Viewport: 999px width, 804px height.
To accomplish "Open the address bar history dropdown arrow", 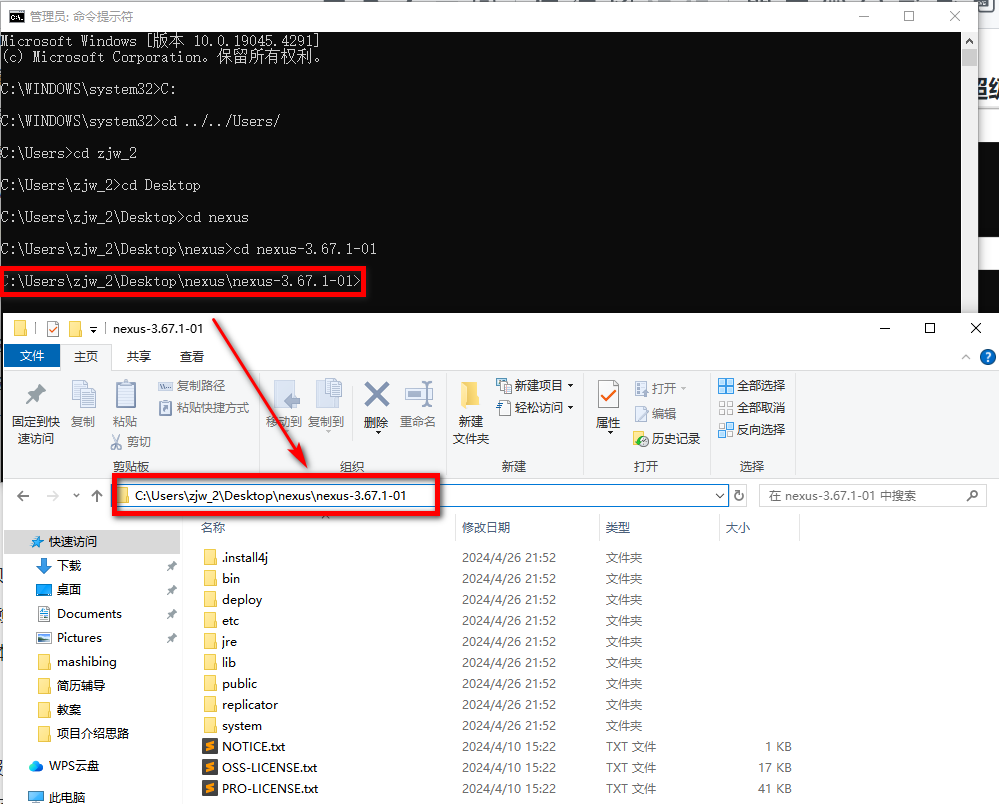I will 719,495.
